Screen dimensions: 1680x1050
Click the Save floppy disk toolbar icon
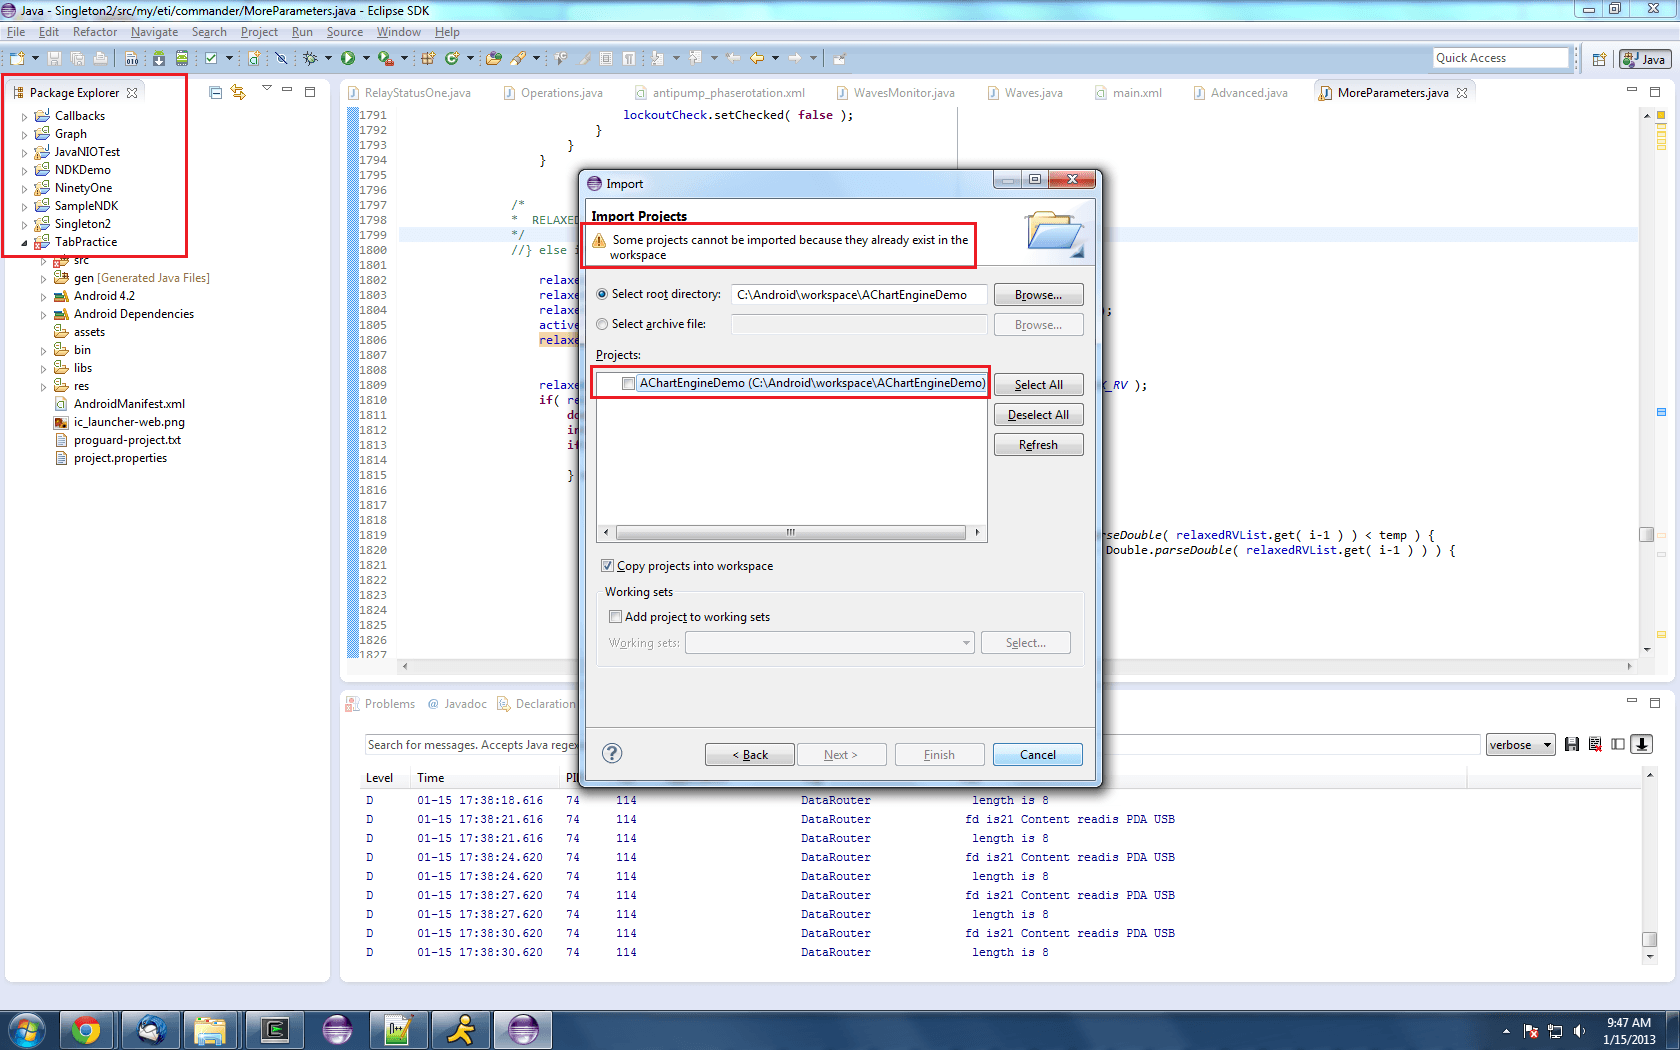(x=54, y=58)
